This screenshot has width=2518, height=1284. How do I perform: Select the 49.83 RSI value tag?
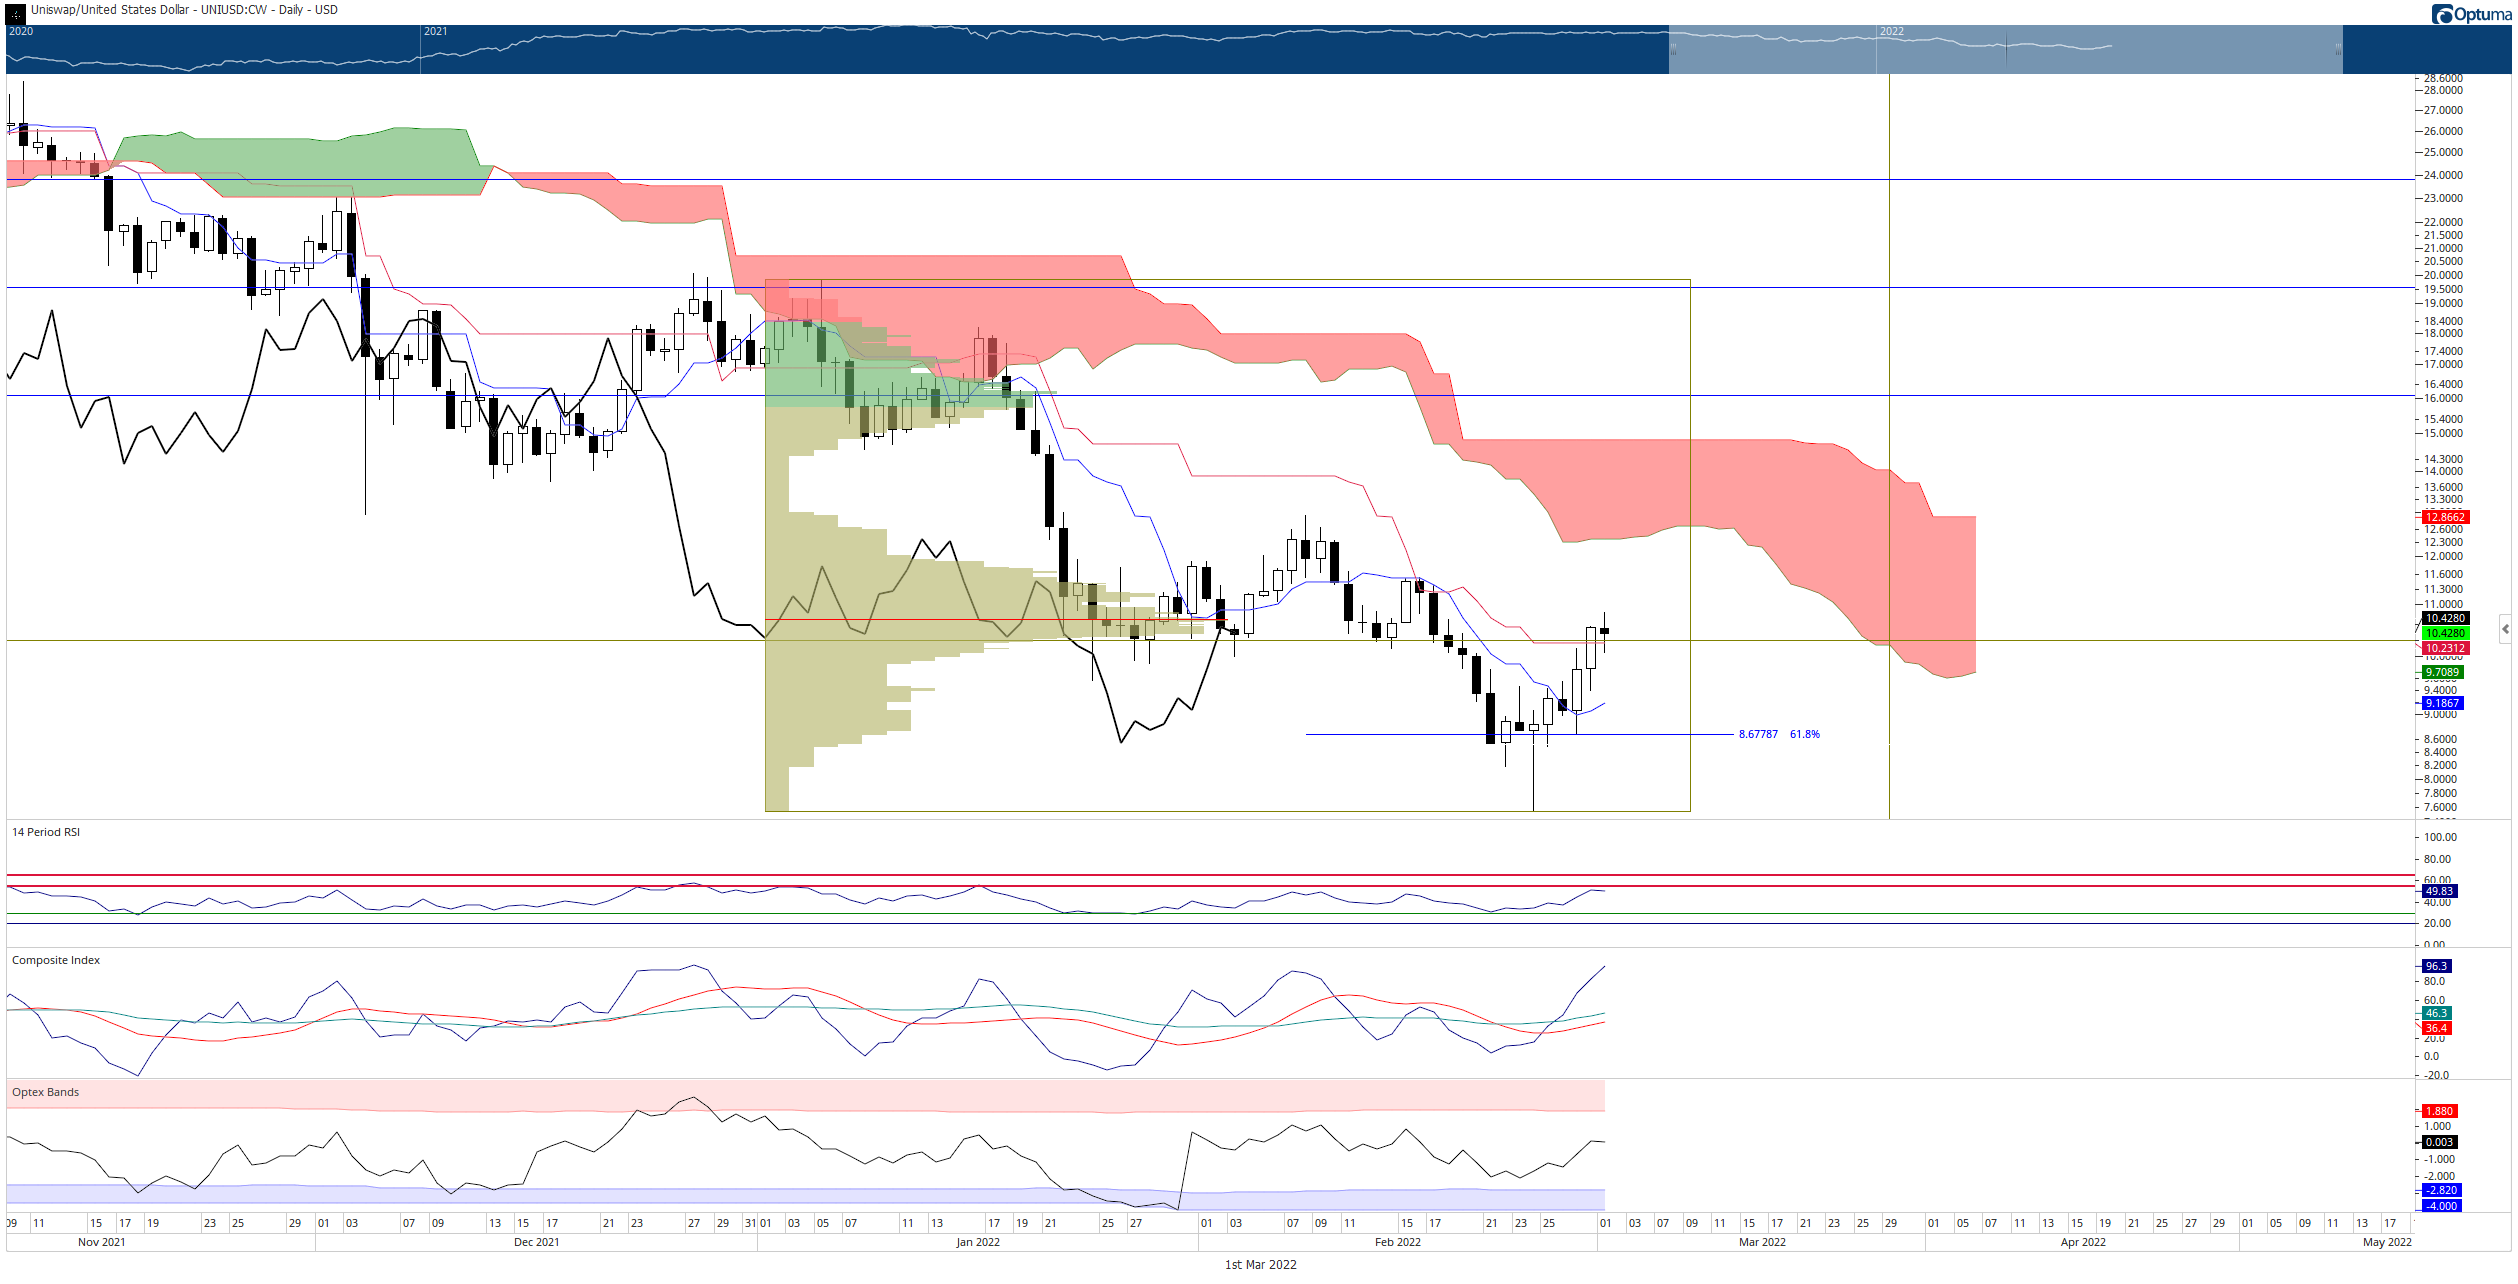pos(2439,891)
